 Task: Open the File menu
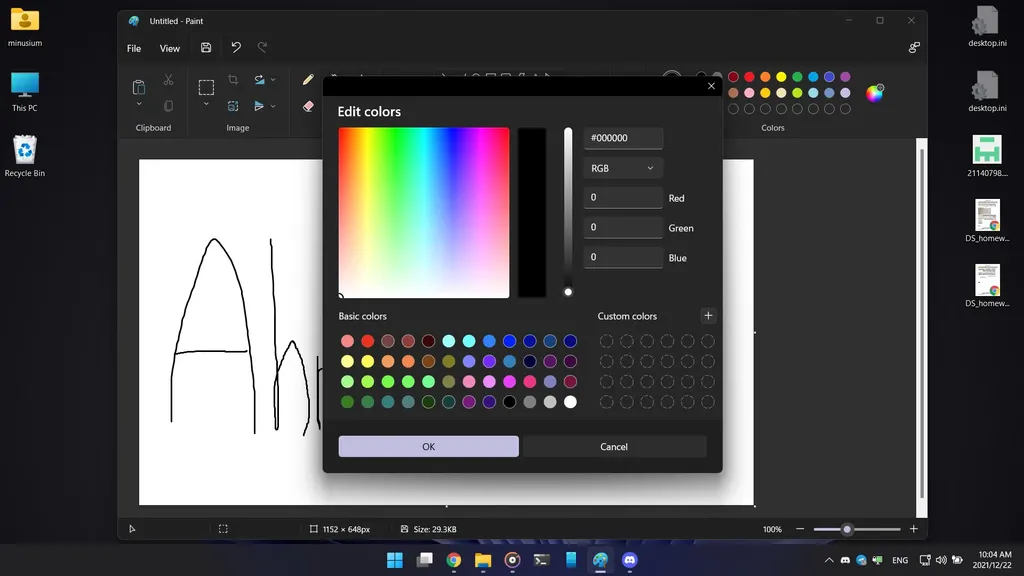tap(134, 48)
